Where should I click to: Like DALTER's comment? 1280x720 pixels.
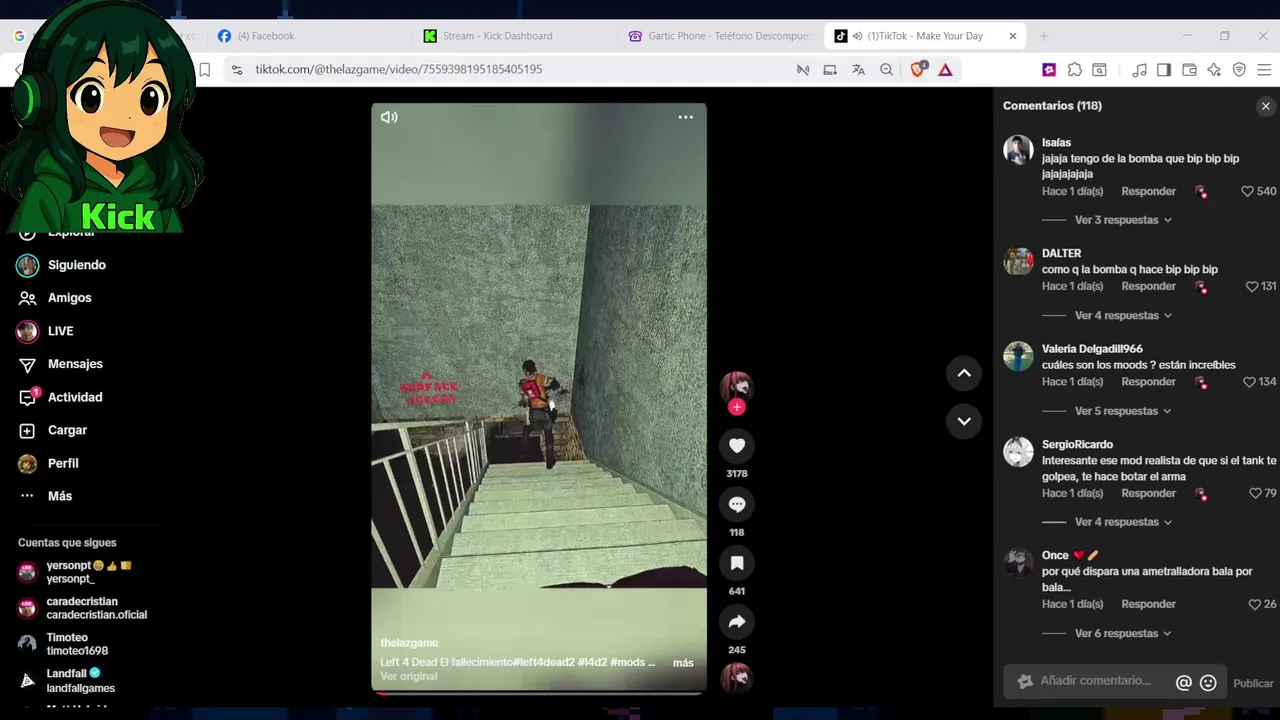1252,286
